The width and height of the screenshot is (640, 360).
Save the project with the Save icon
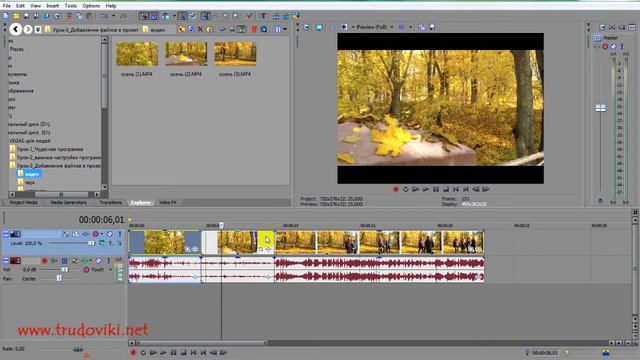pyautogui.click(x=26, y=16)
